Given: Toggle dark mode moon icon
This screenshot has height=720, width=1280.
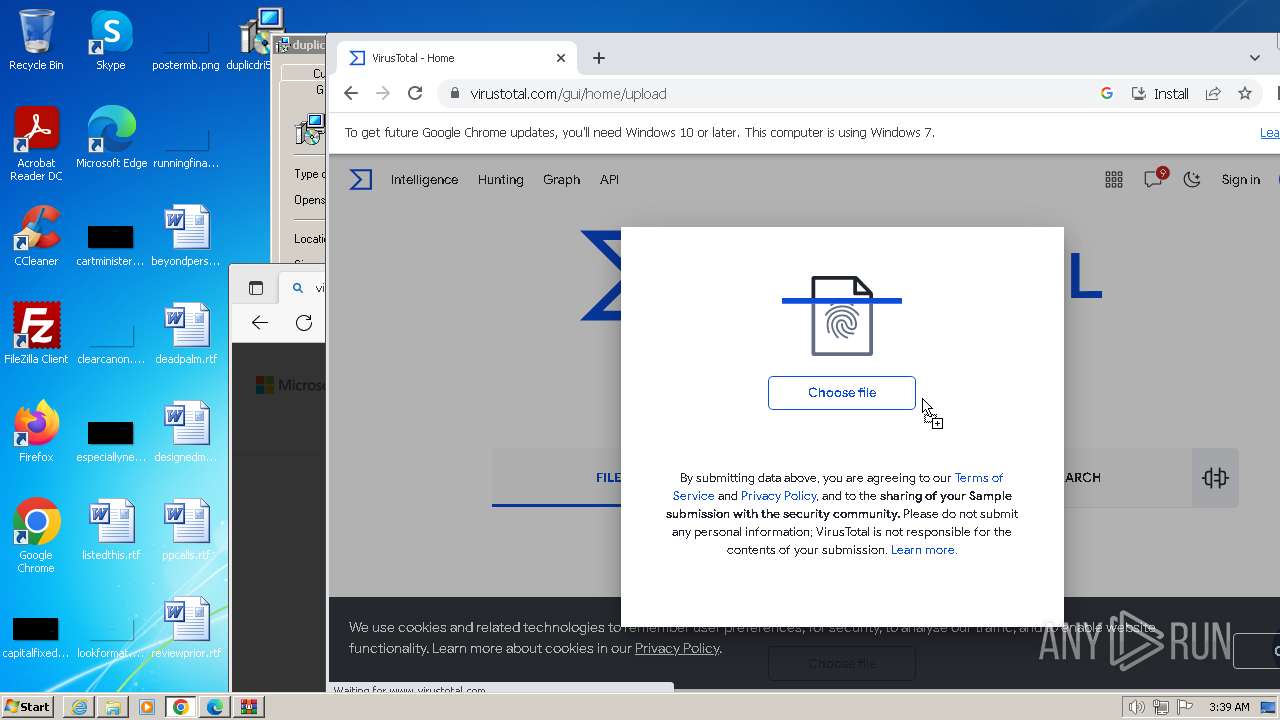Looking at the screenshot, I should pos(1192,180).
